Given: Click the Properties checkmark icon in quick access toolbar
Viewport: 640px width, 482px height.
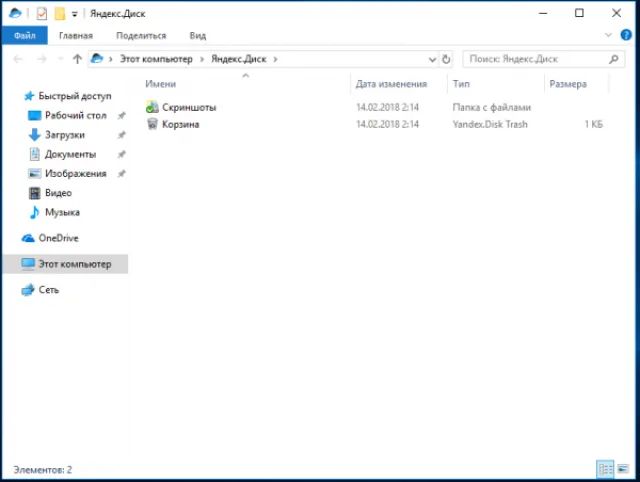Looking at the screenshot, I should click(x=42, y=13).
